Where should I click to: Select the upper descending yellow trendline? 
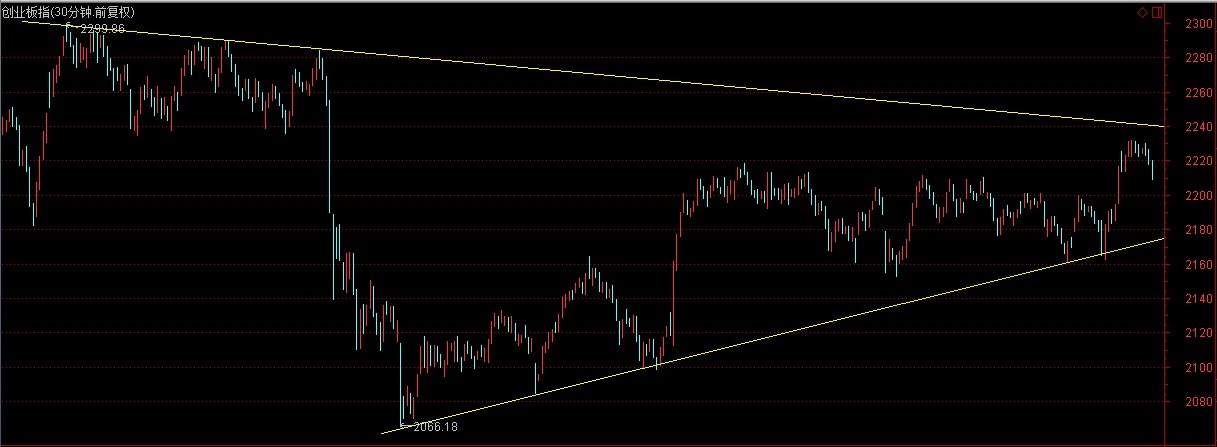(x=700, y=85)
